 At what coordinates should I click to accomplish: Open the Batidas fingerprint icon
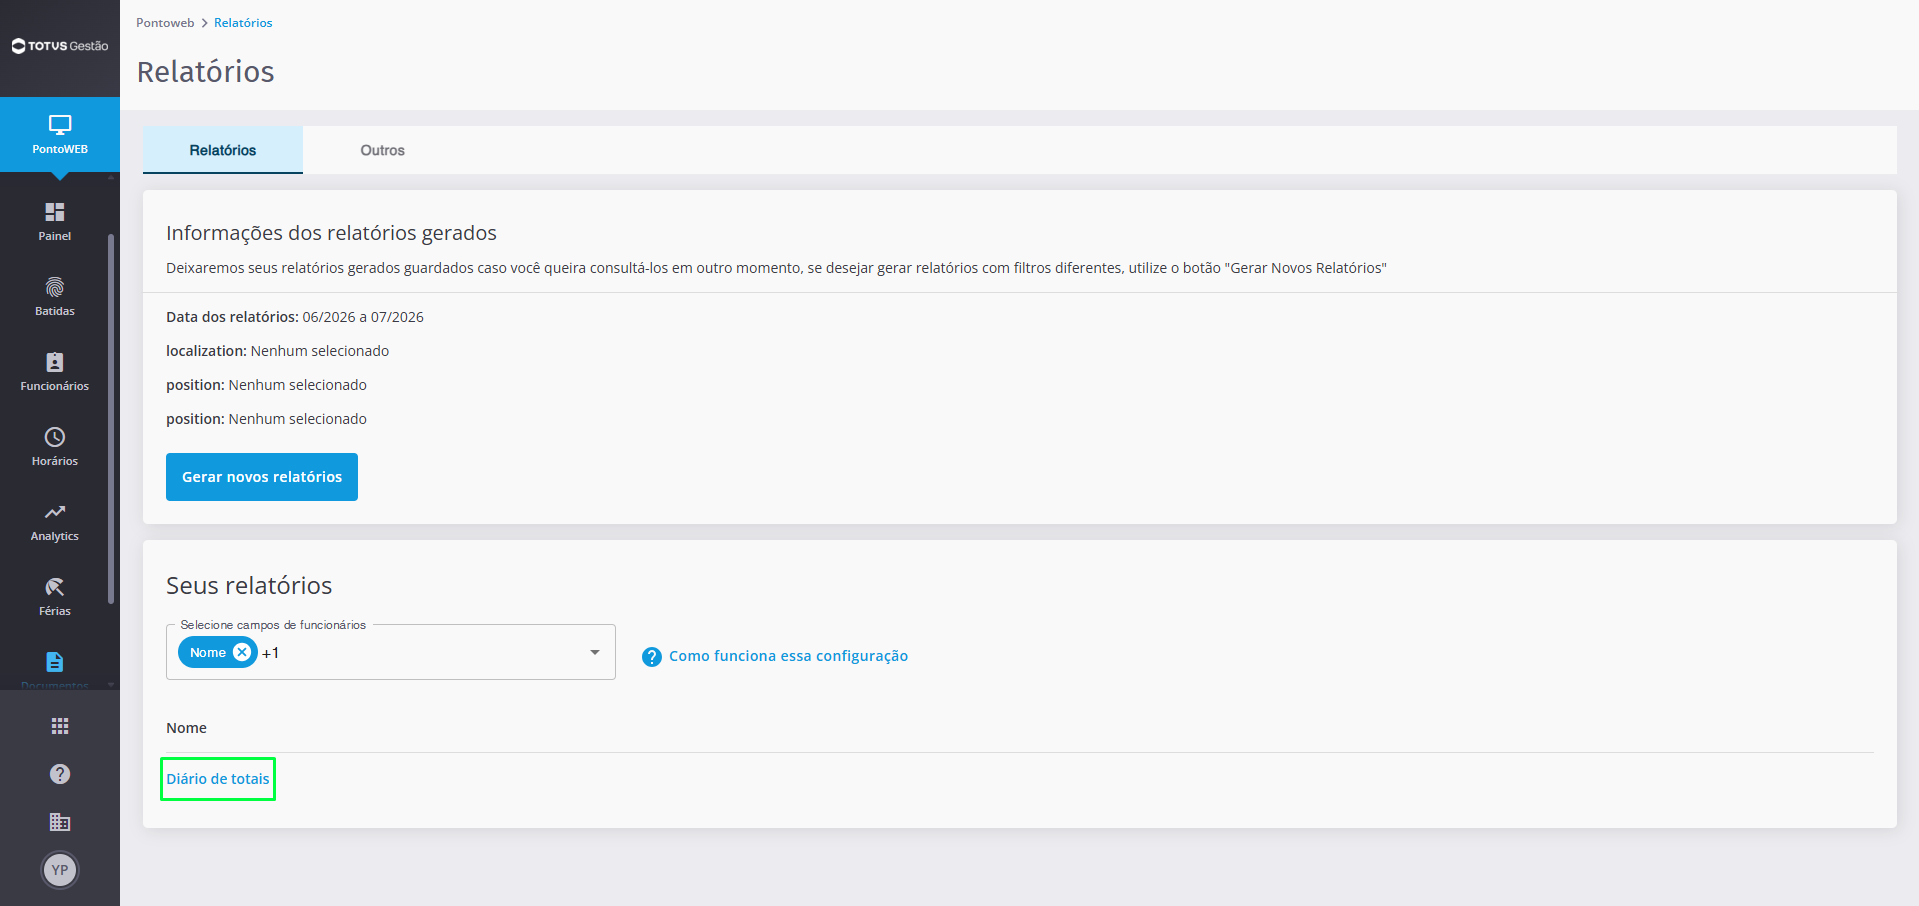(x=55, y=287)
